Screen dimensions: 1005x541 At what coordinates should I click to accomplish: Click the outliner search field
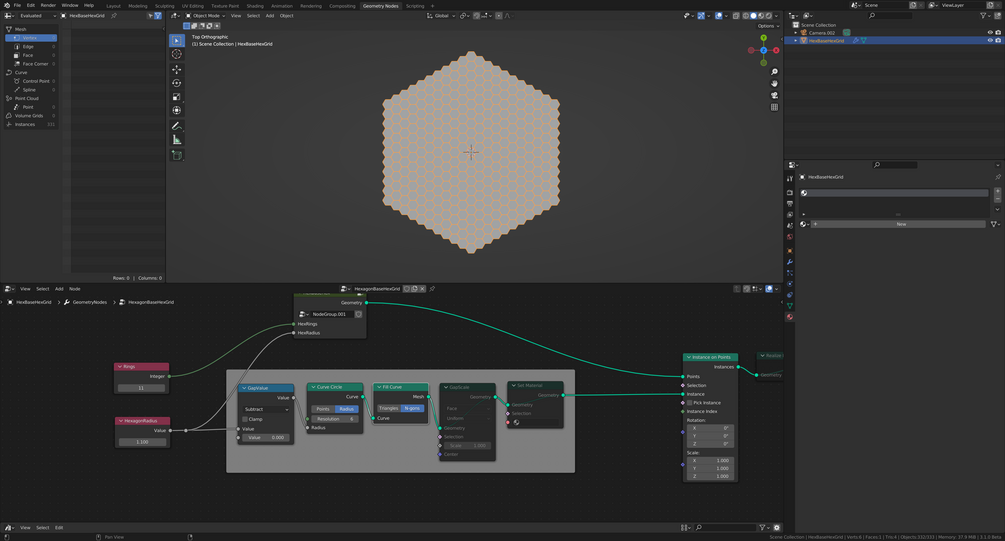coord(890,15)
